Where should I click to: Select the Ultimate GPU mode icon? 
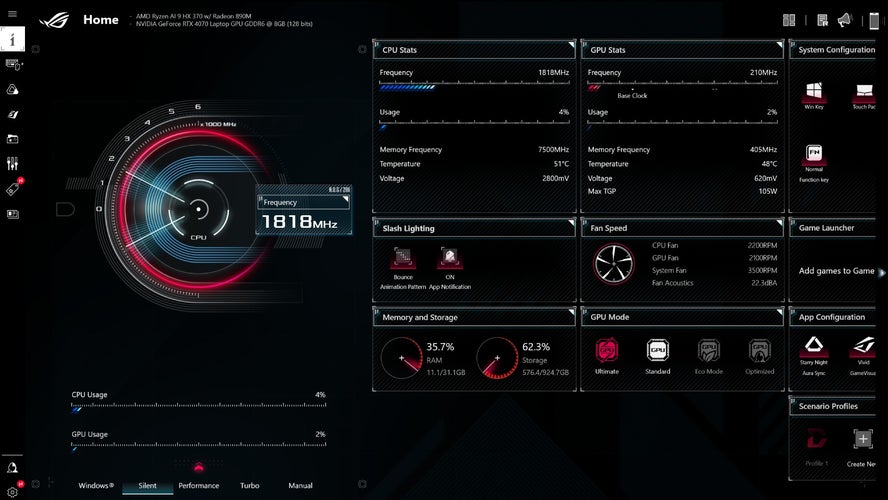pyautogui.click(x=606, y=351)
